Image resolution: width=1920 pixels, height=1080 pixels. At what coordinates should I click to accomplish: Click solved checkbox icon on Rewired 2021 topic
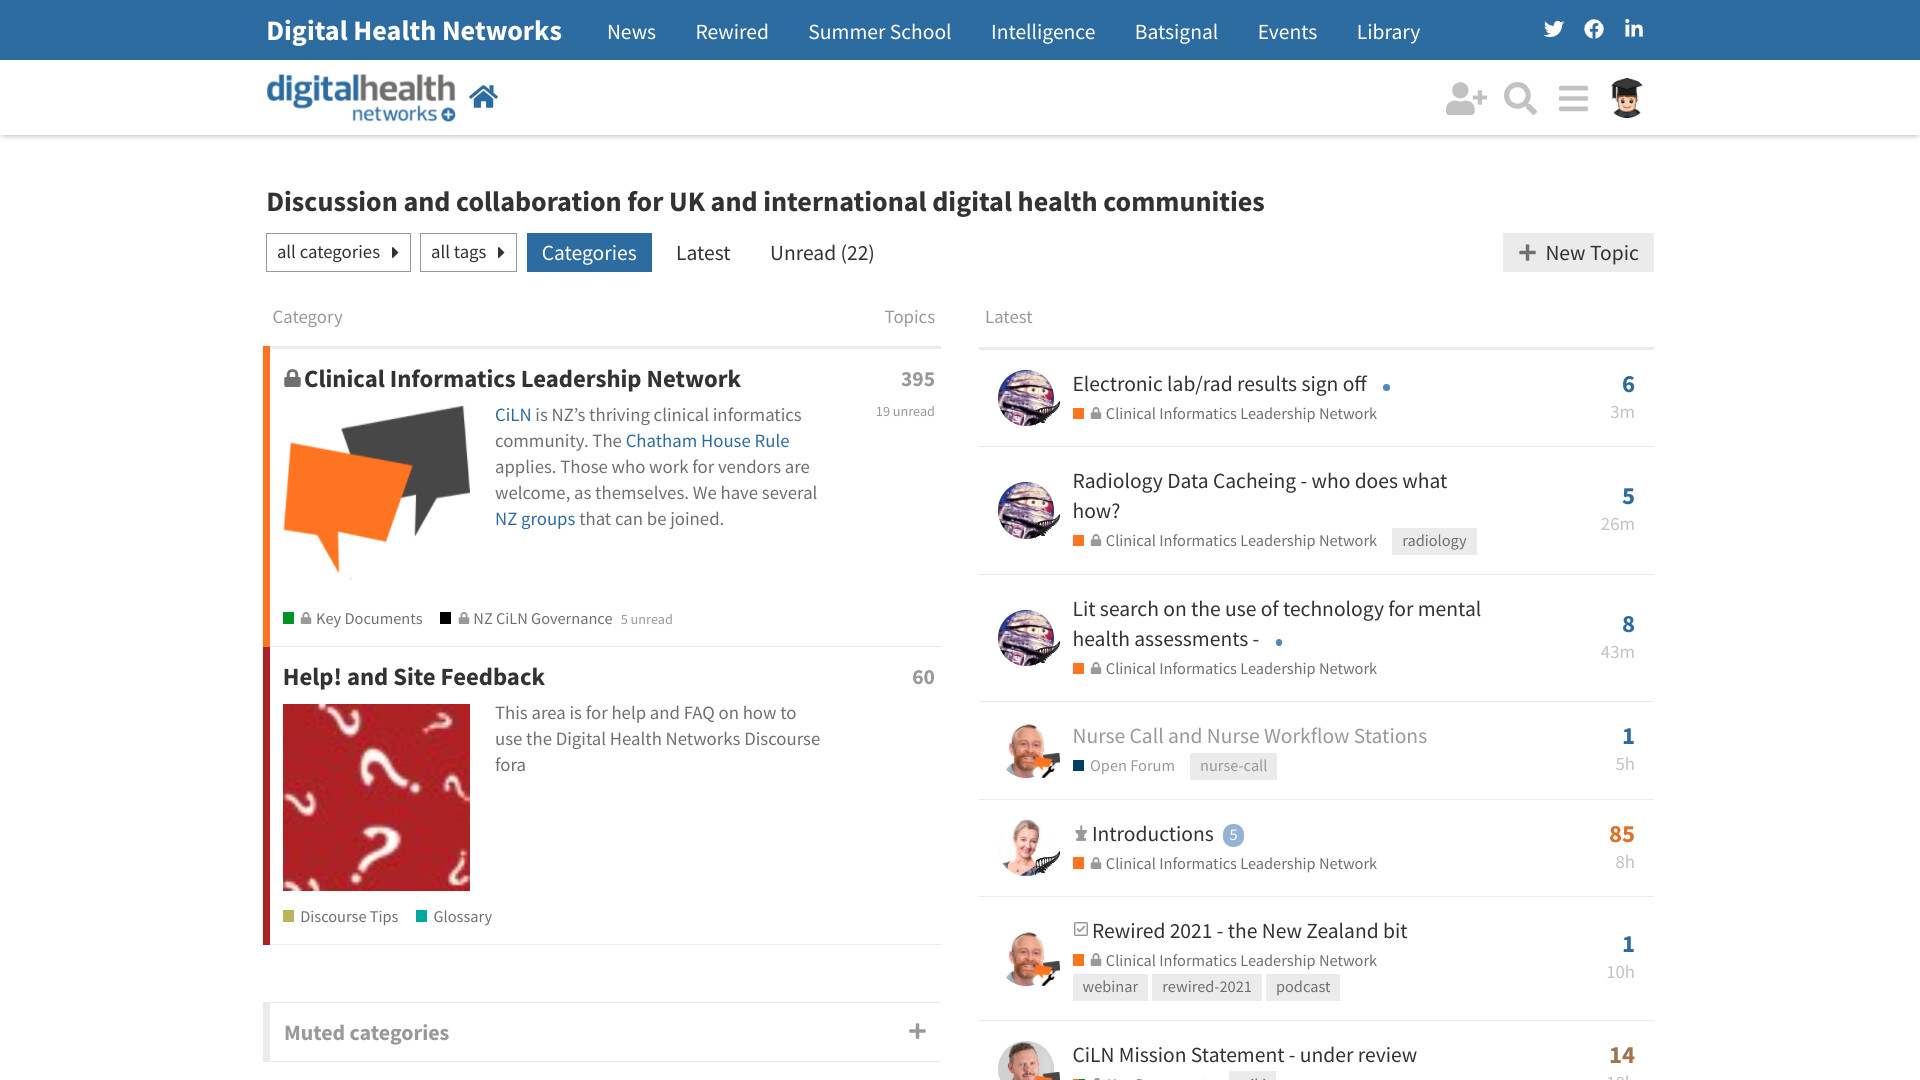(1081, 930)
